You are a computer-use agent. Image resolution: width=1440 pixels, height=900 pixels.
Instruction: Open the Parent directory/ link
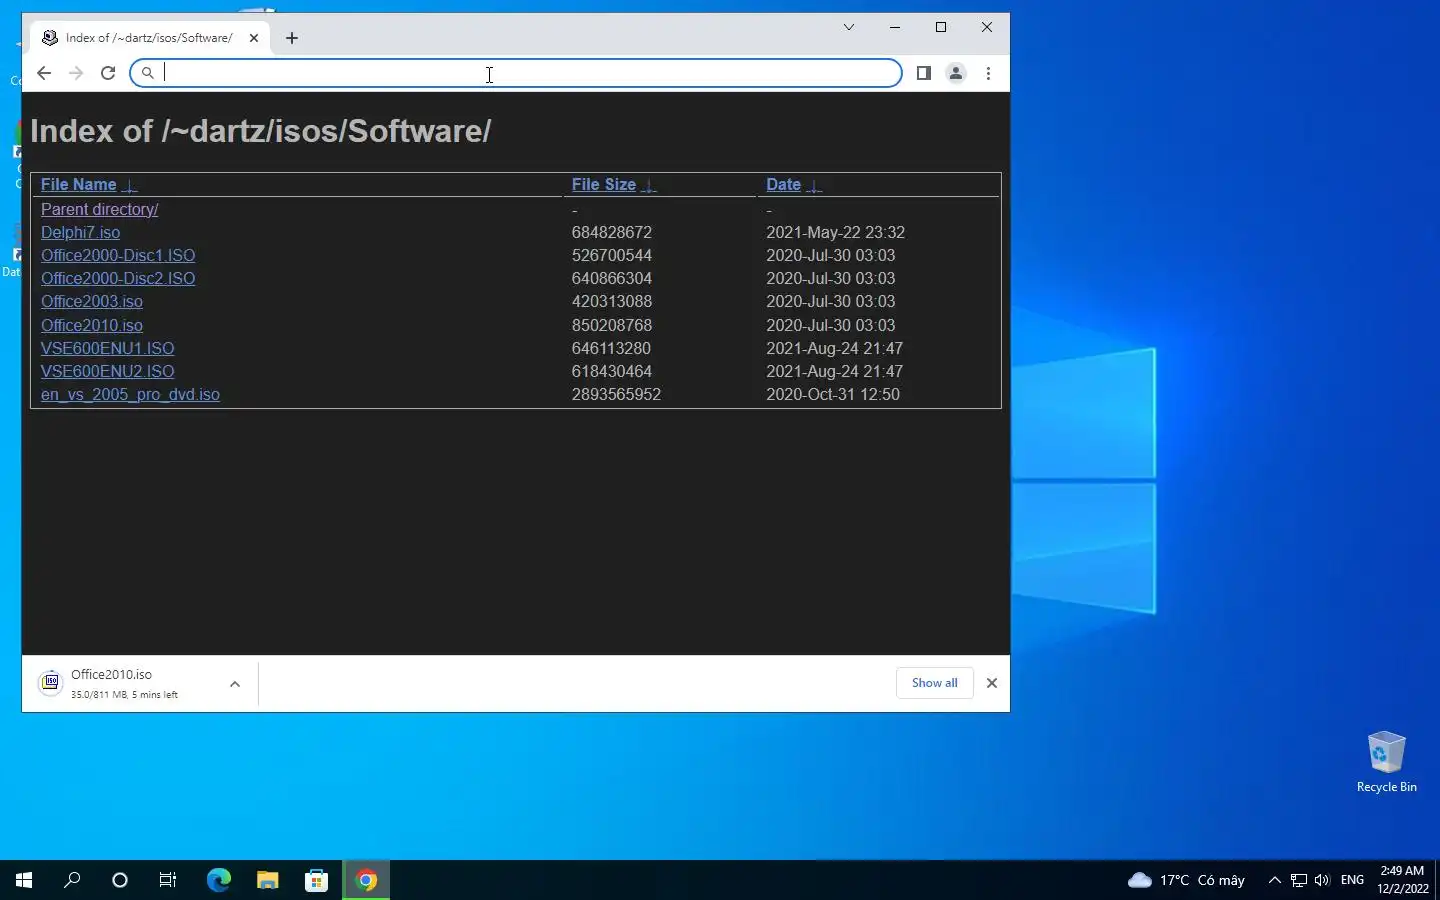(x=99, y=209)
